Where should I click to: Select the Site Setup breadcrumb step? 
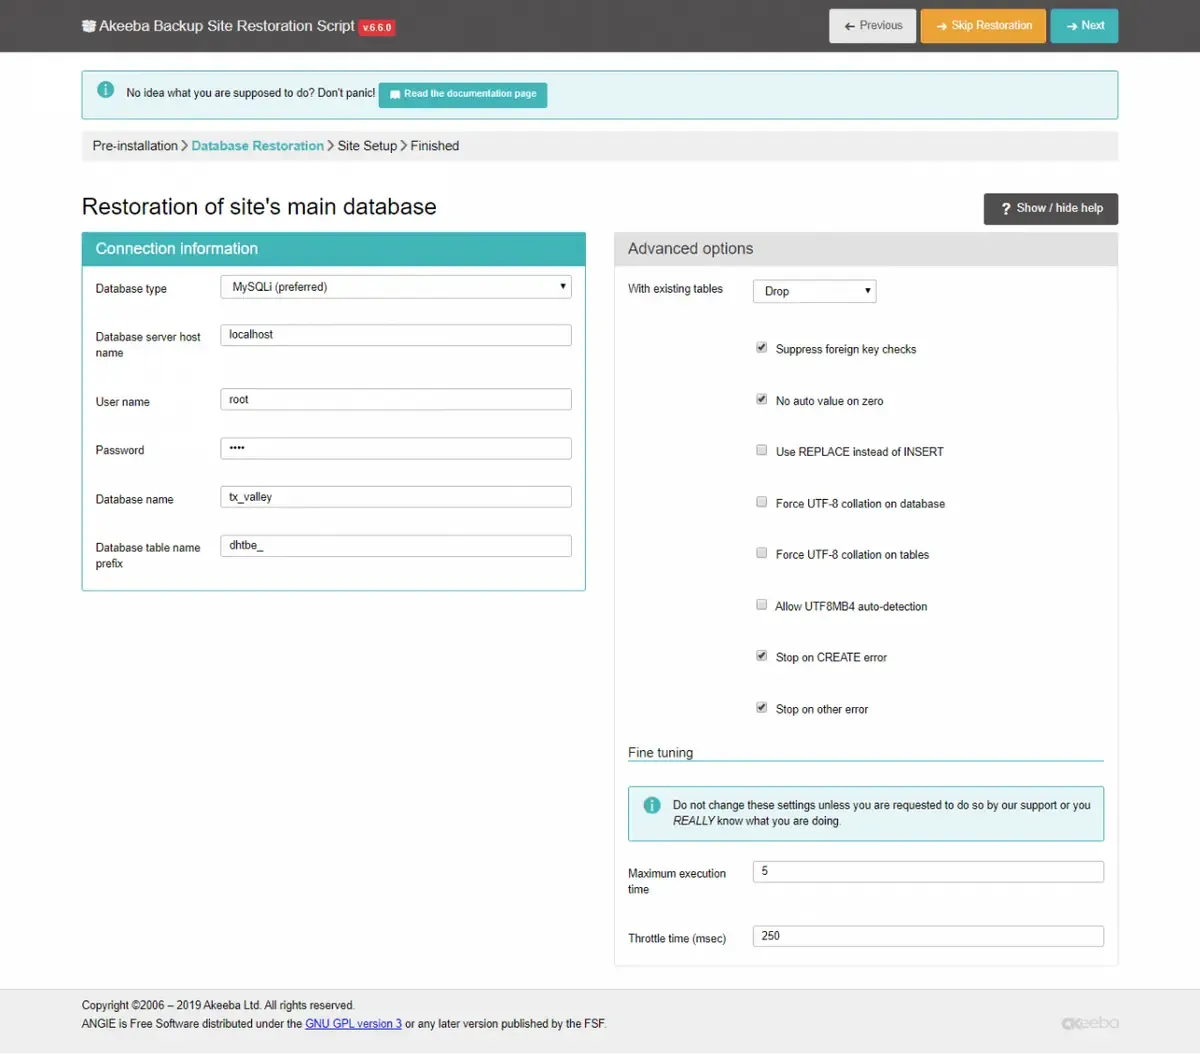(x=367, y=146)
